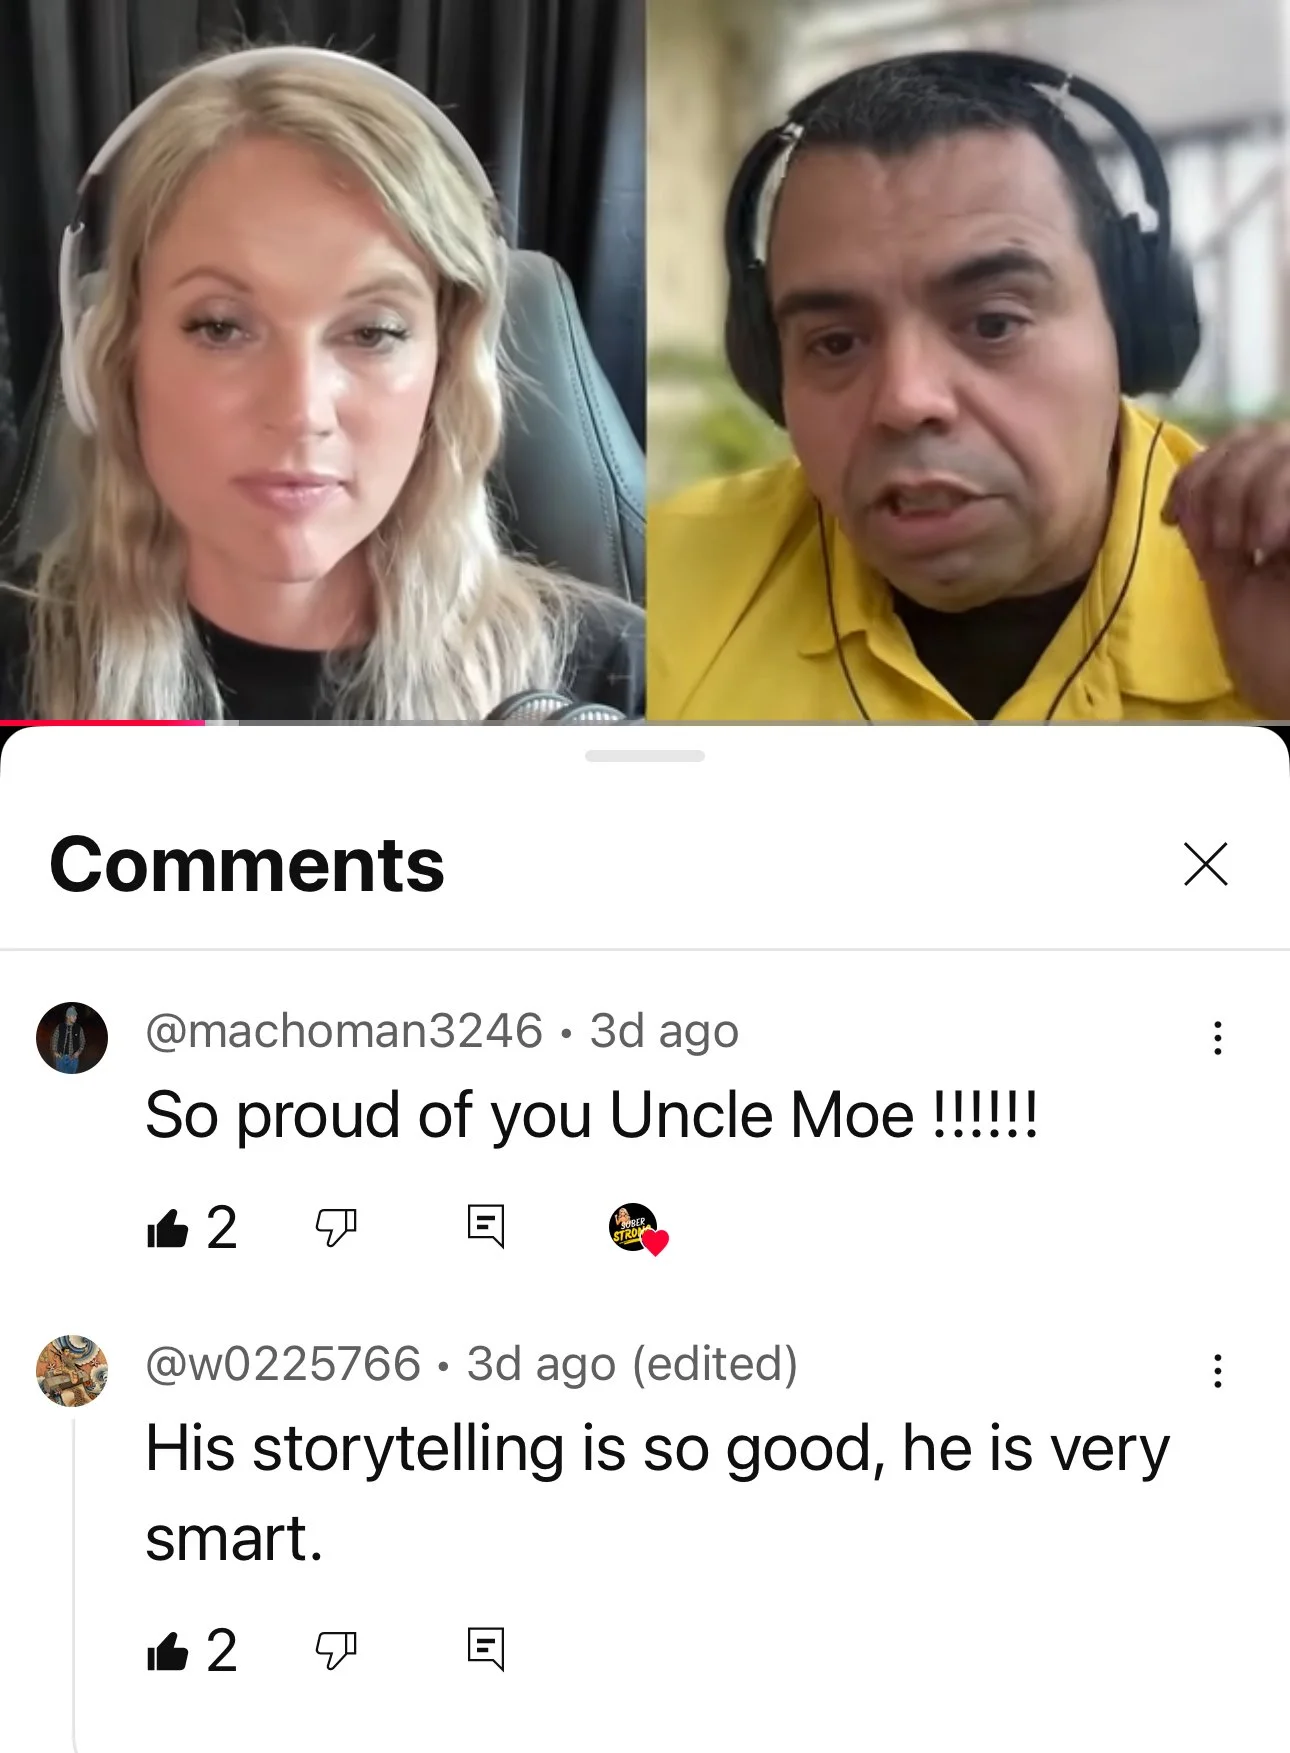
Task: Tap the @w0225766 username
Action: coord(283,1364)
